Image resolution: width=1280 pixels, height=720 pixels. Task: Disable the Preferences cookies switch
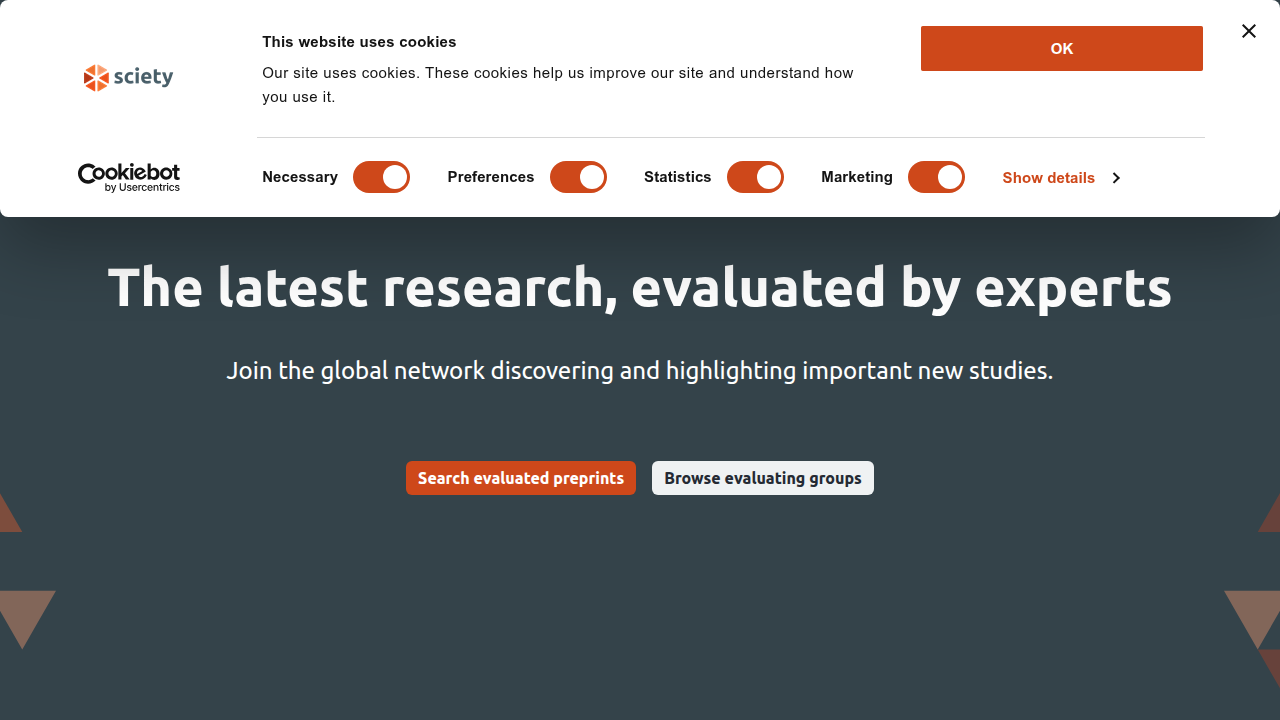click(578, 177)
